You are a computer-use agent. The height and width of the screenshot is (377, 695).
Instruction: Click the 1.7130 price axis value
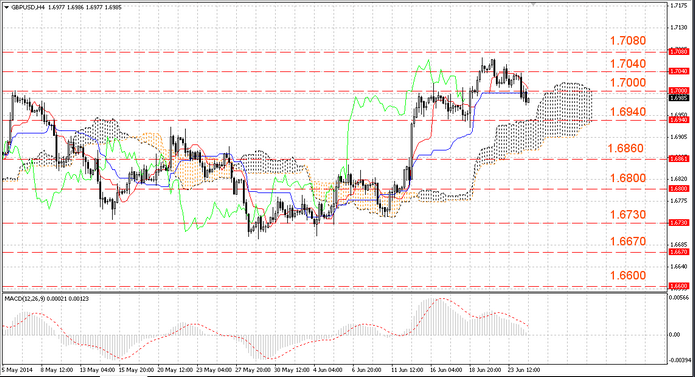679,27
